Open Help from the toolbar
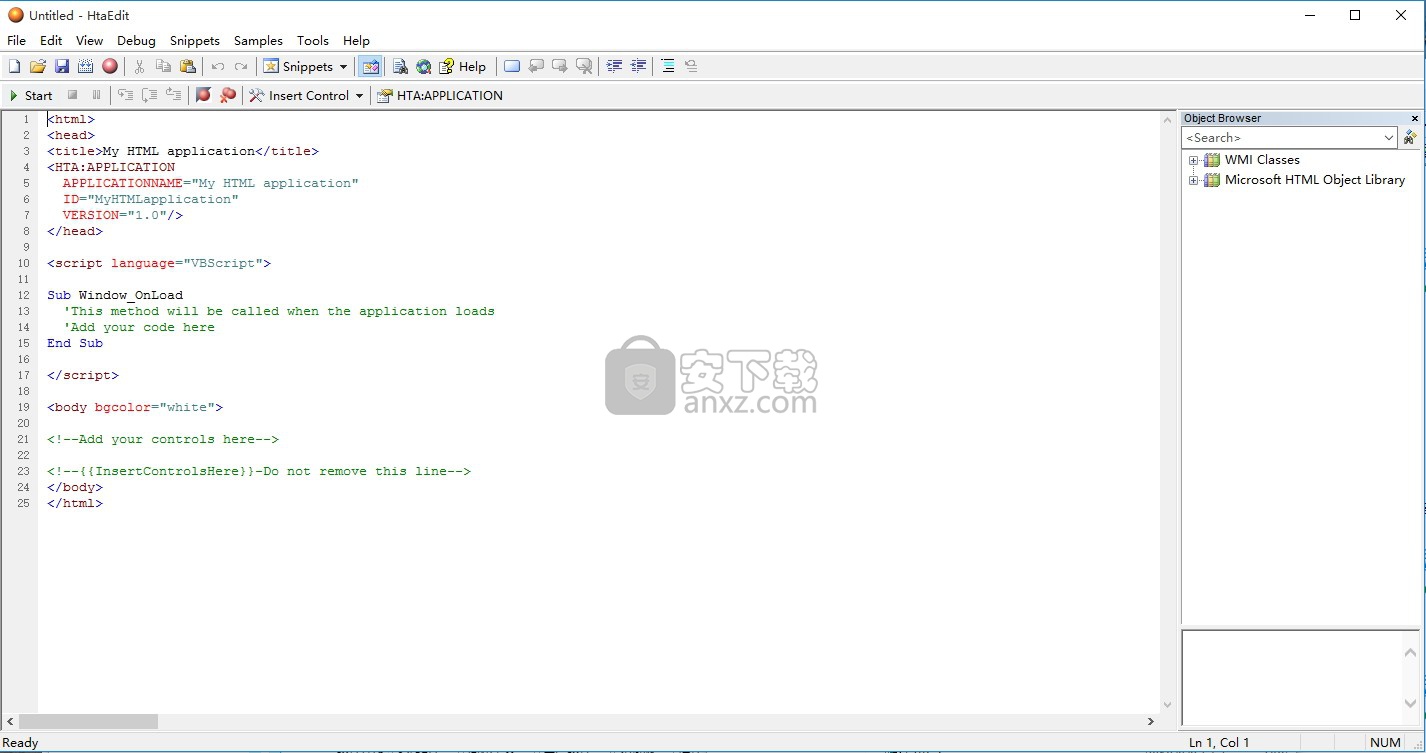 click(x=463, y=67)
